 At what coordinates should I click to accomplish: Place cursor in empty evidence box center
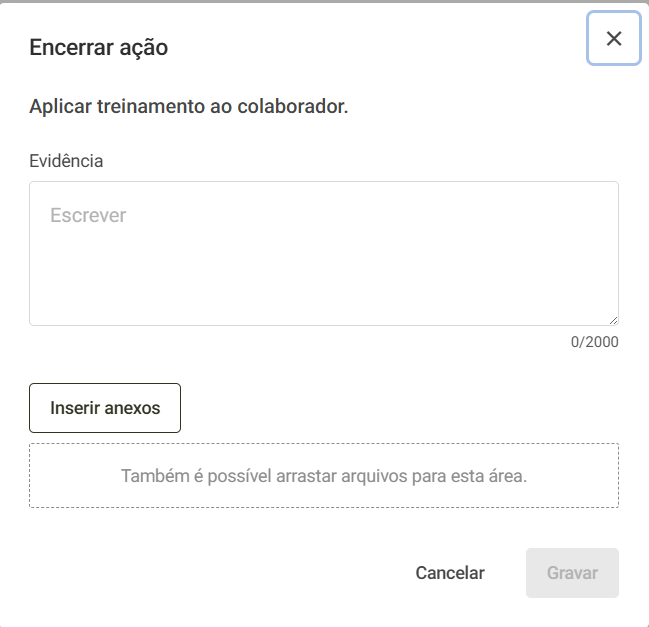[x=324, y=253]
